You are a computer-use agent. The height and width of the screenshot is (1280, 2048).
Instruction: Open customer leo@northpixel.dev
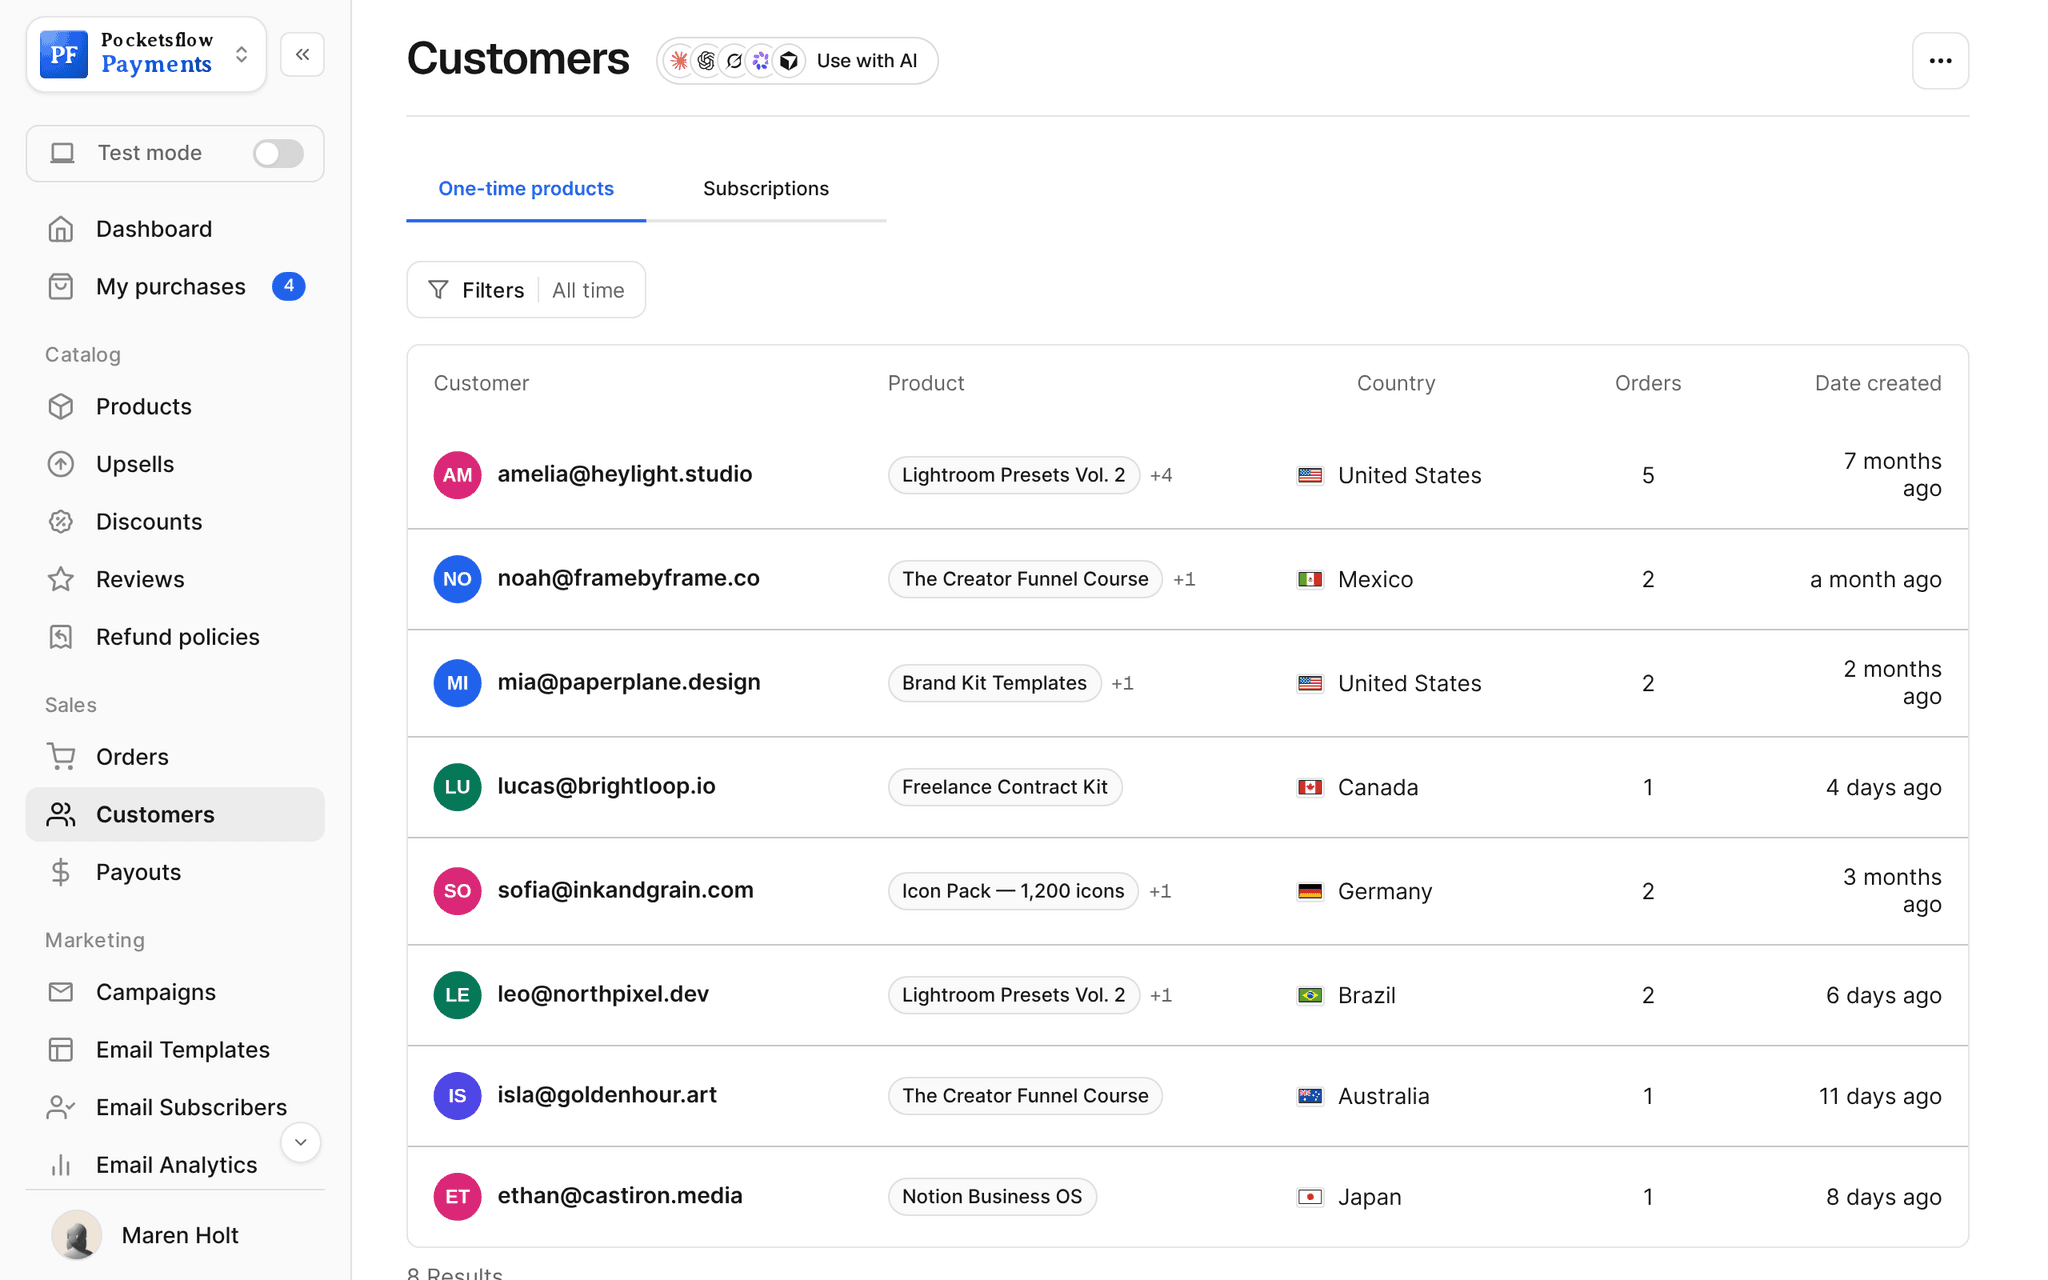click(603, 994)
